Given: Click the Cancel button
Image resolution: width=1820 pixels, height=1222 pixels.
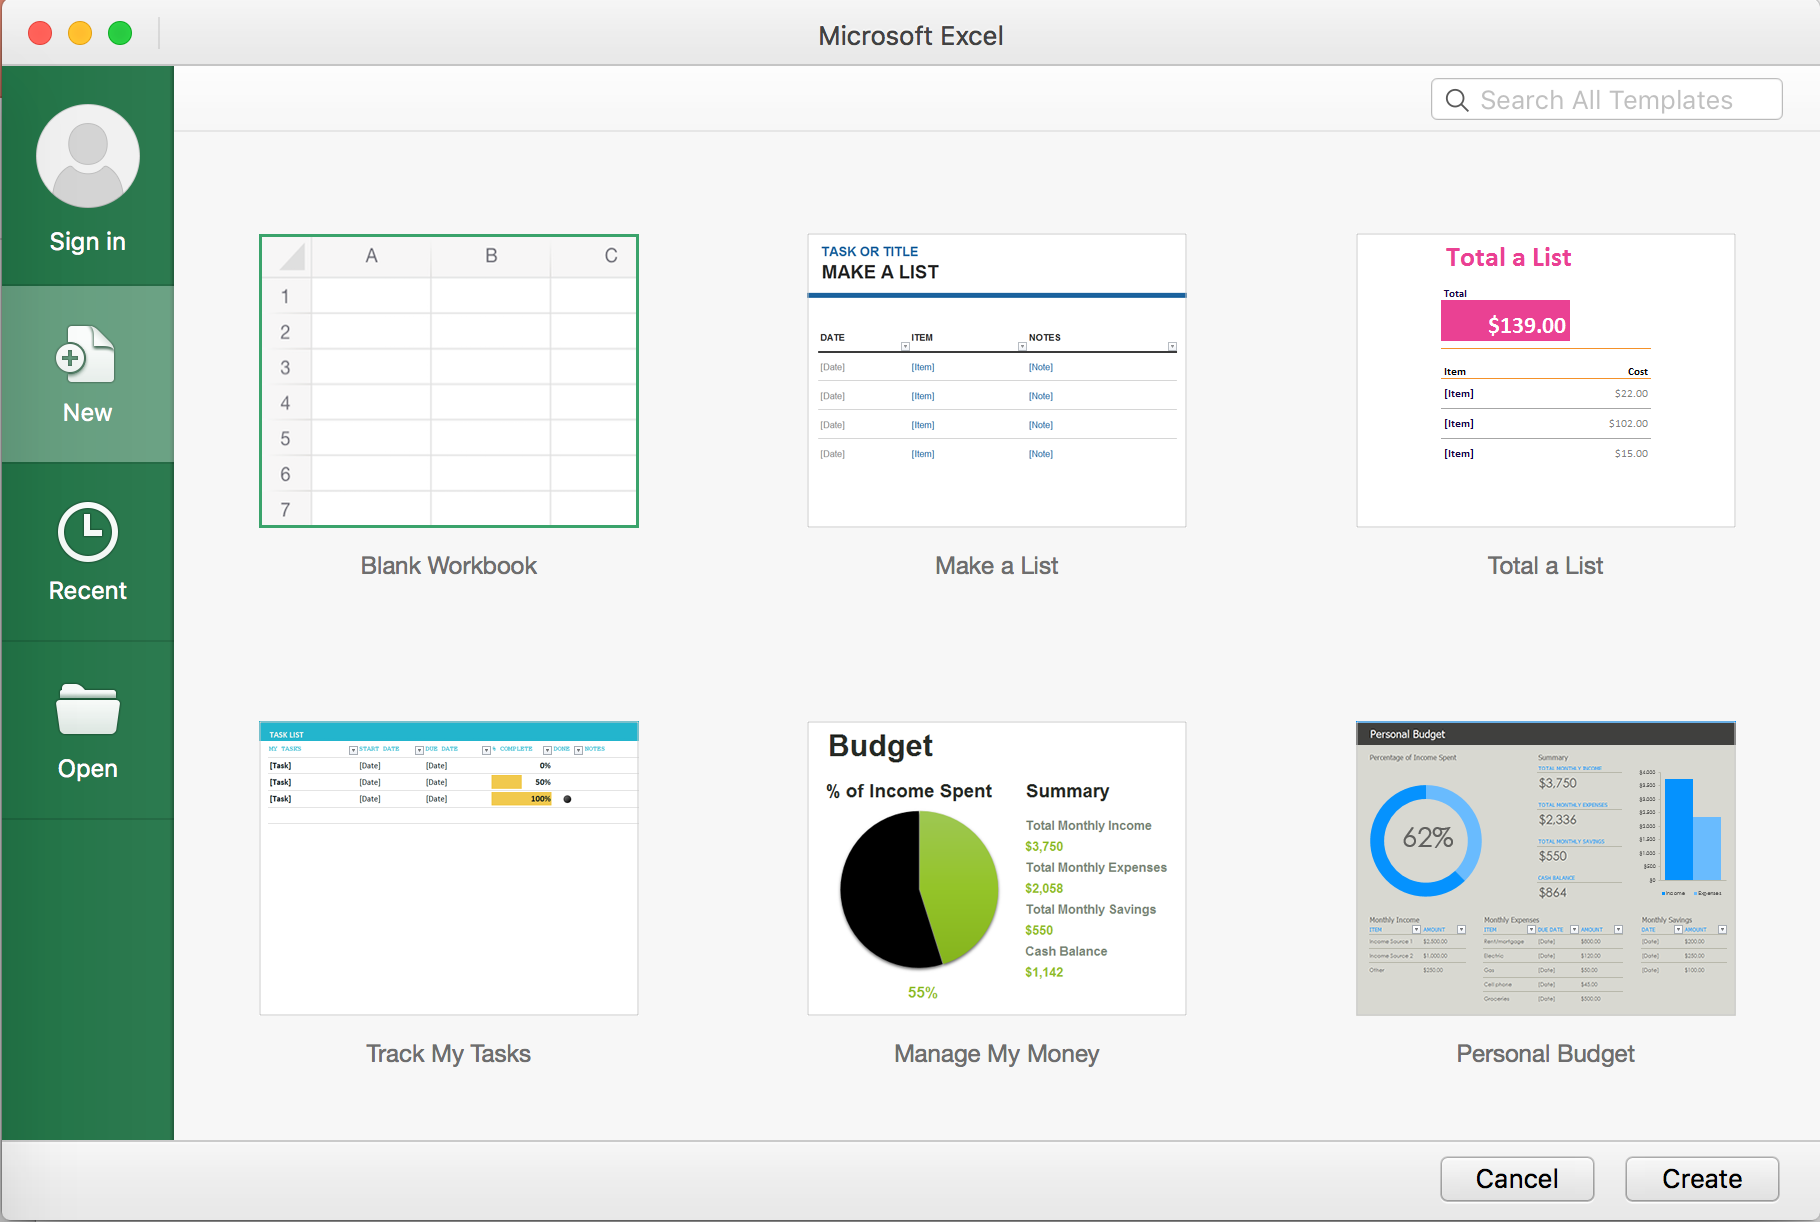Looking at the screenshot, I should point(1517,1179).
